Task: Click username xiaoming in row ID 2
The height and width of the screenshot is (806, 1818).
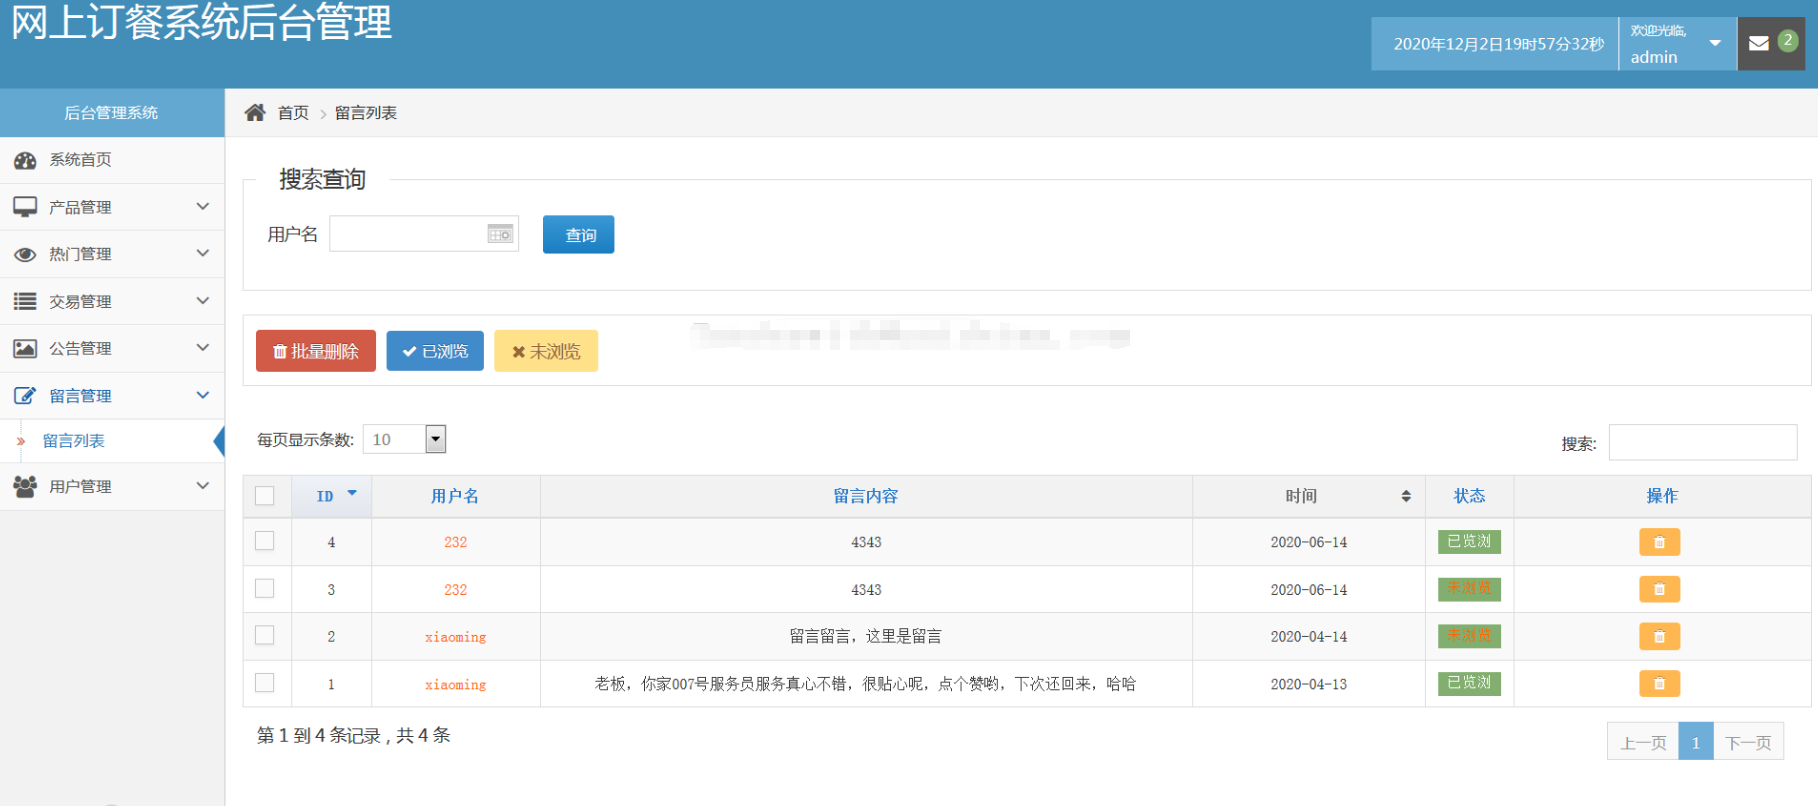Action: [455, 637]
